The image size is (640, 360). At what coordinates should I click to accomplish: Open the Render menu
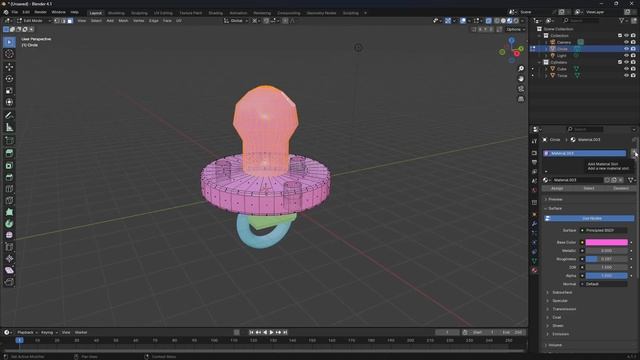[x=40, y=12]
